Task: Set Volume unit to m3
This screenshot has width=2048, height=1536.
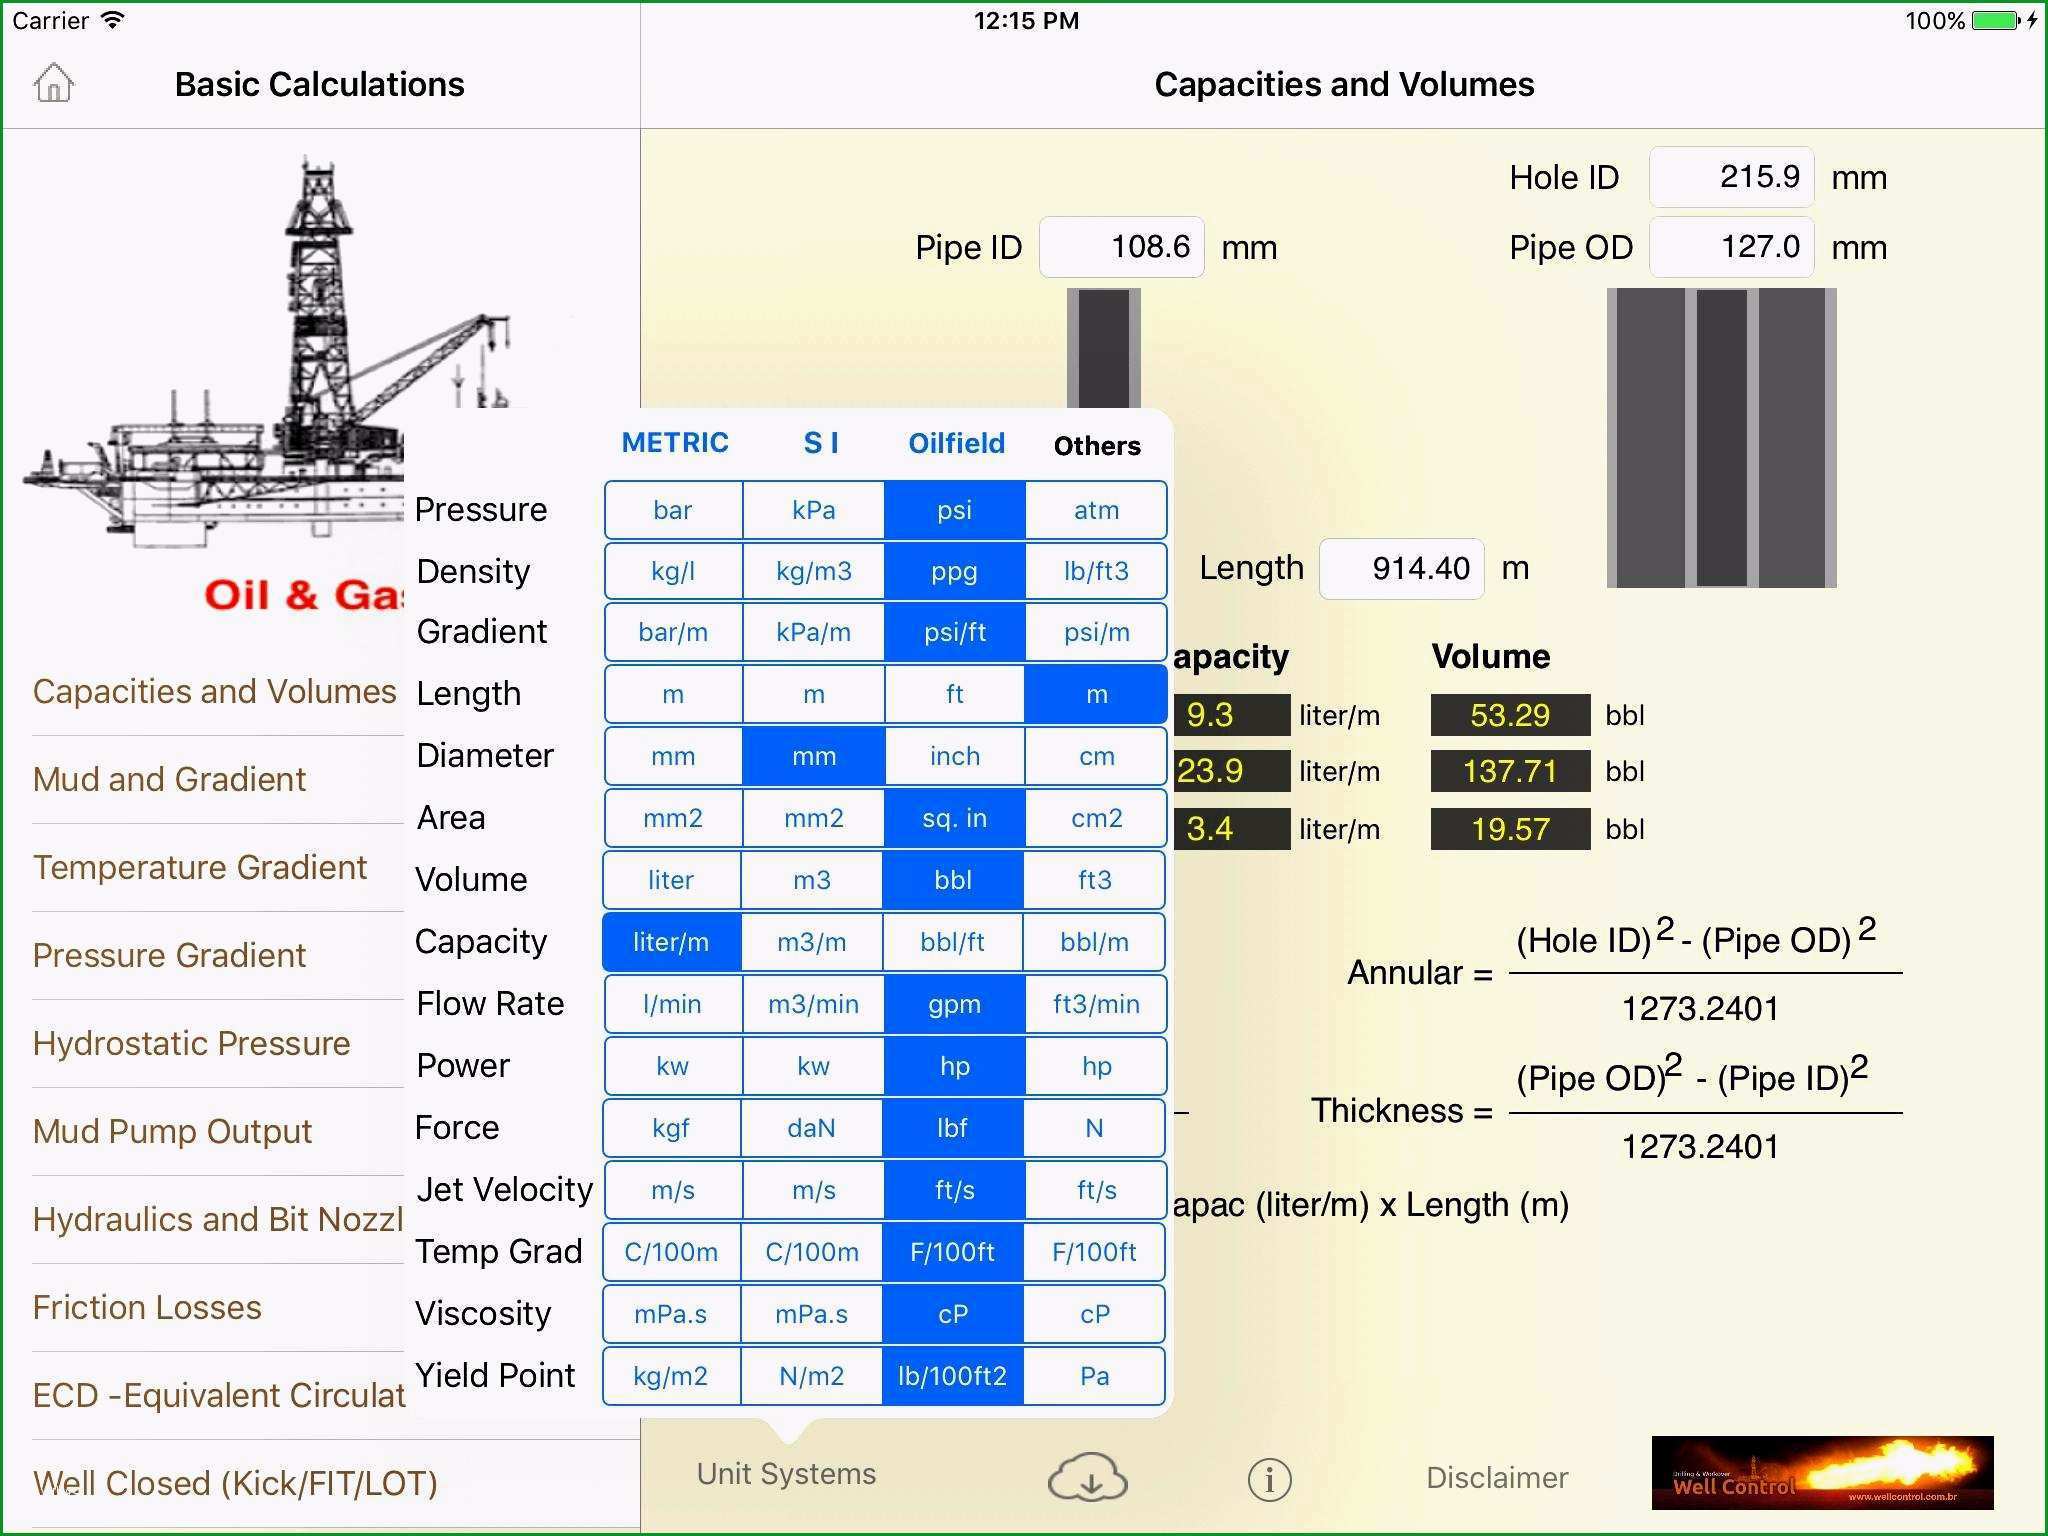Action: [812, 881]
